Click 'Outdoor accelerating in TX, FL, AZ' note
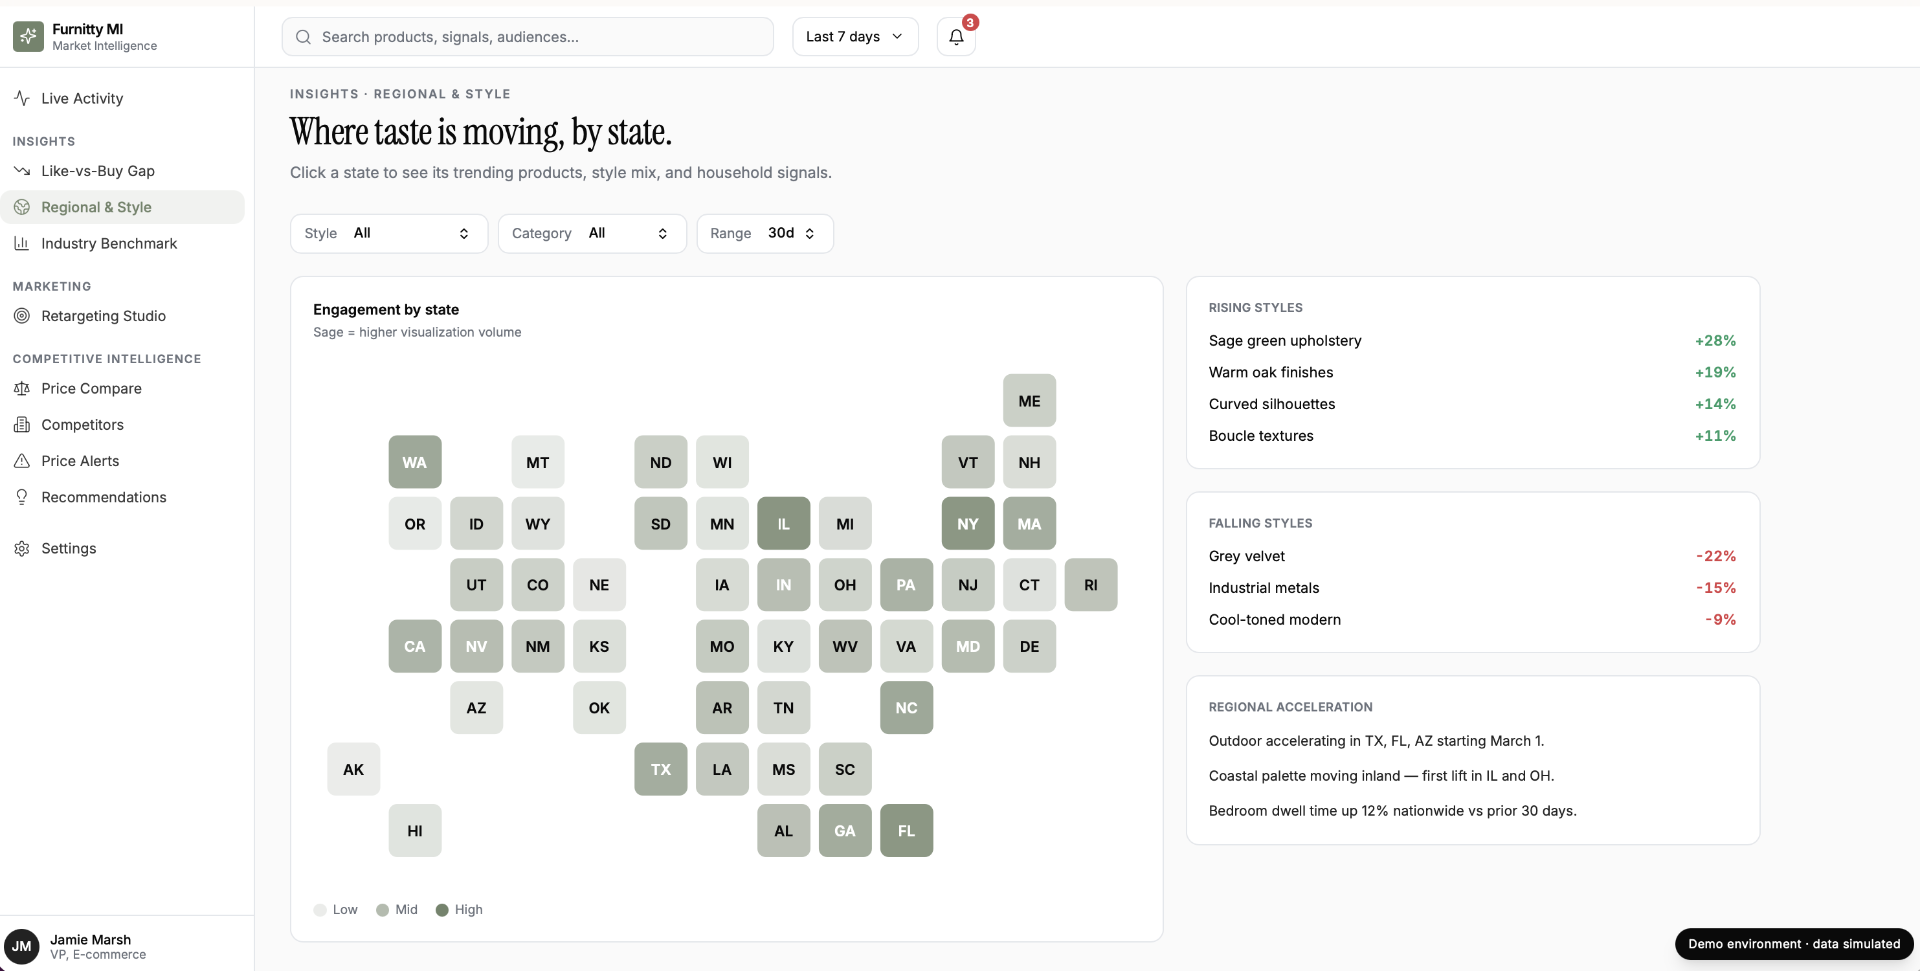The width and height of the screenshot is (1920, 971). tap(1376, 741)
